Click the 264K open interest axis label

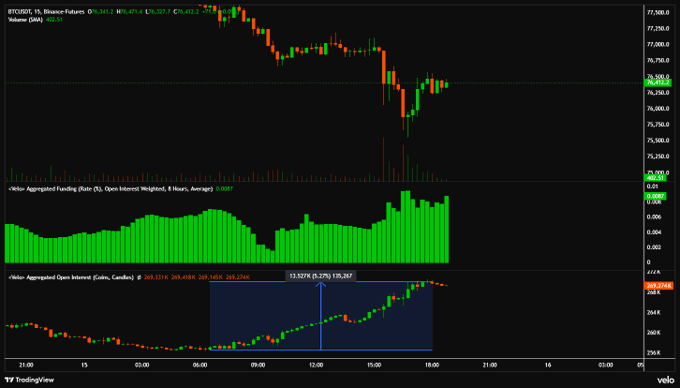click(654, 313)
